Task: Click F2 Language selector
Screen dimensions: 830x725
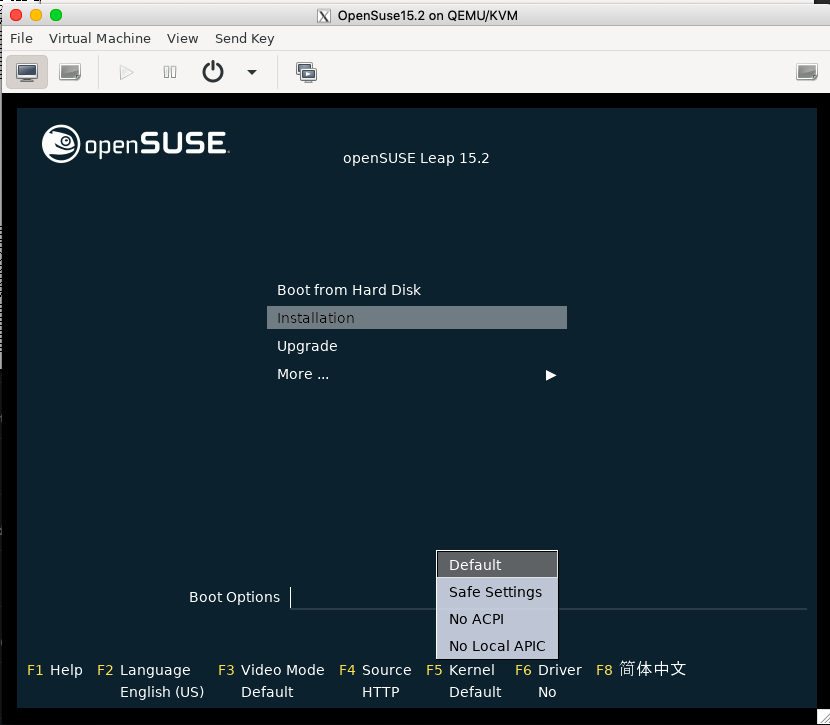Action: 143,670
